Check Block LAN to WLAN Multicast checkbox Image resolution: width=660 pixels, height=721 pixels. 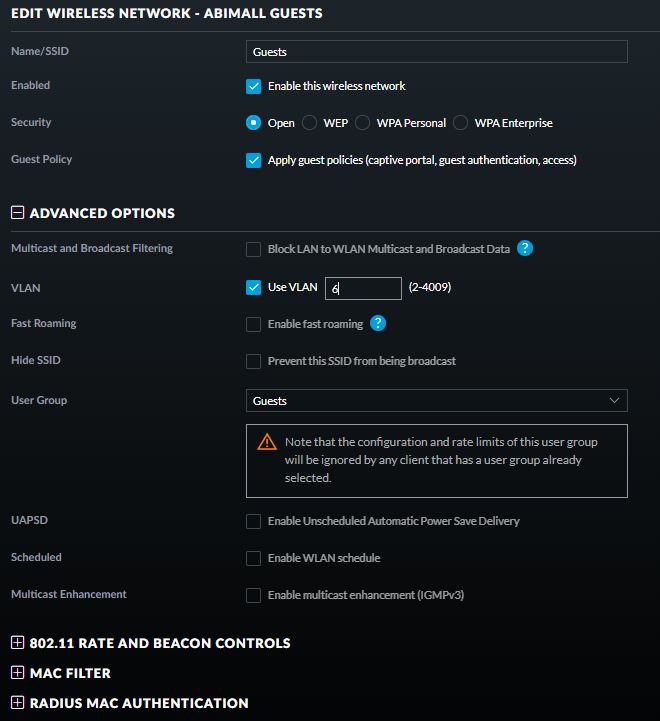[253, 249]
